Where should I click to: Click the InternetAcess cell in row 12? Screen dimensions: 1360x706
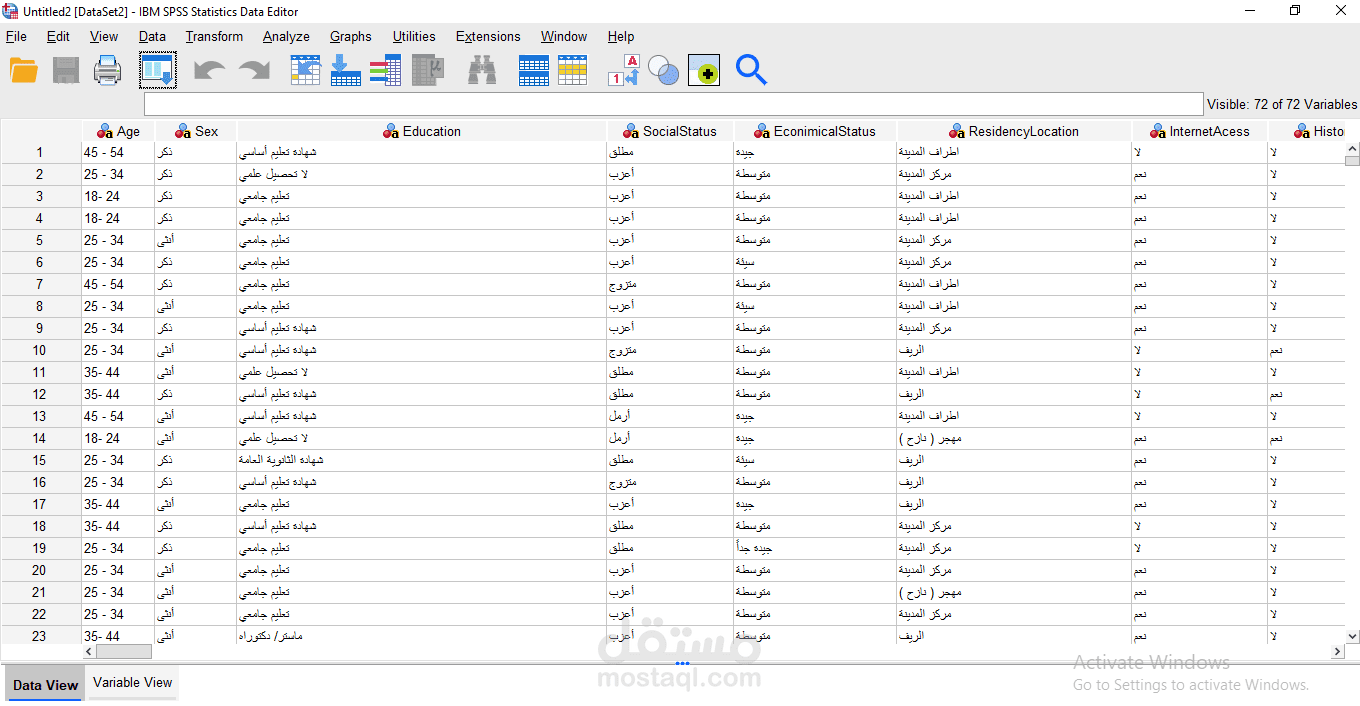(x=1199, y=394)
